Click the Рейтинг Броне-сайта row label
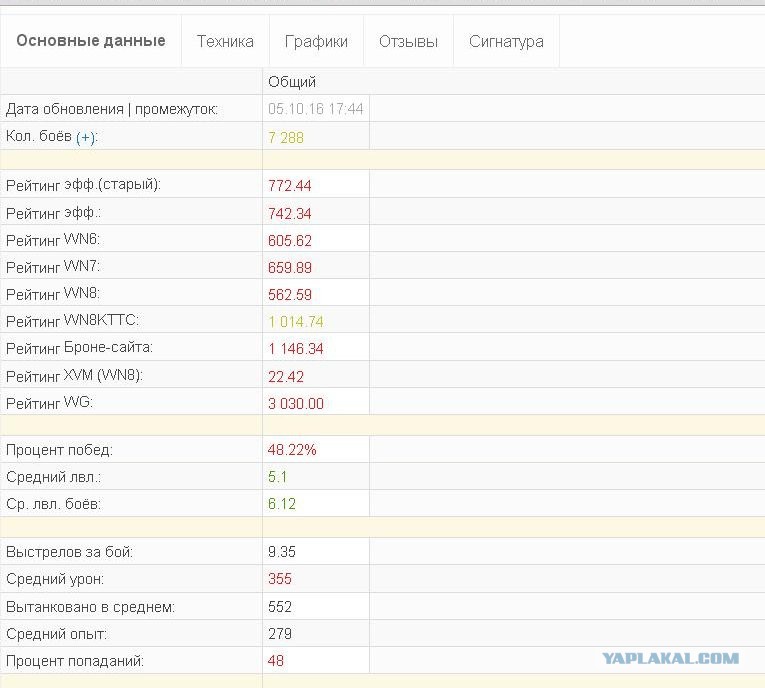This screenshot has width=765, height=688. [80, 348]
